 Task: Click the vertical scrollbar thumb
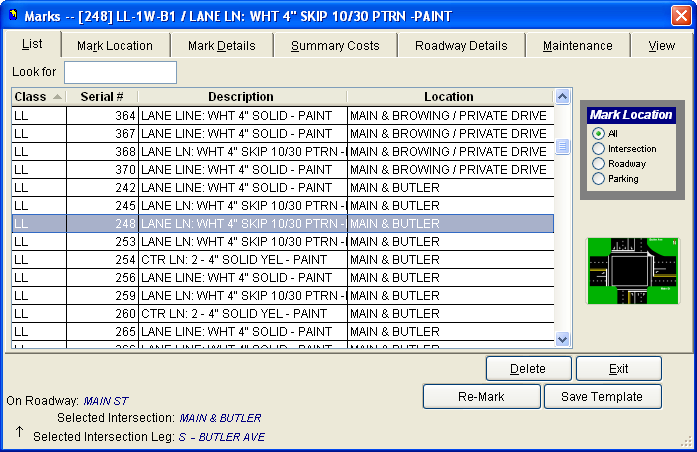[562, 146]
